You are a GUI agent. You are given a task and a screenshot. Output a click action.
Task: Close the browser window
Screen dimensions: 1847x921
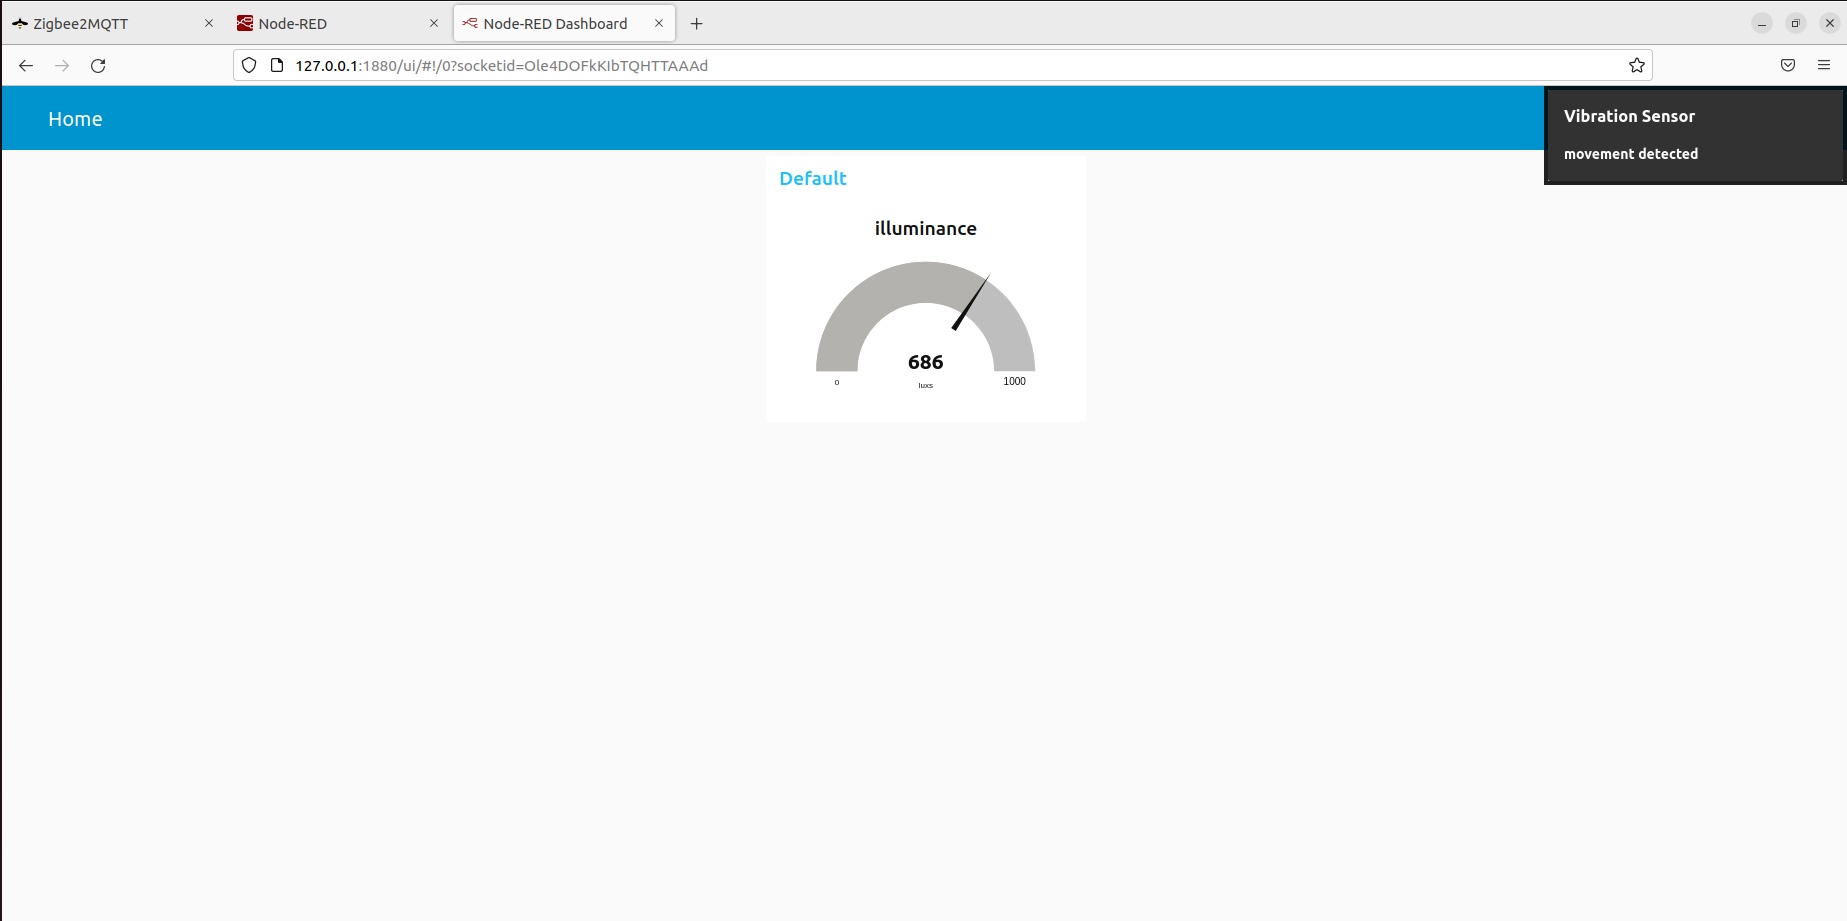(x=1830, y=23)
